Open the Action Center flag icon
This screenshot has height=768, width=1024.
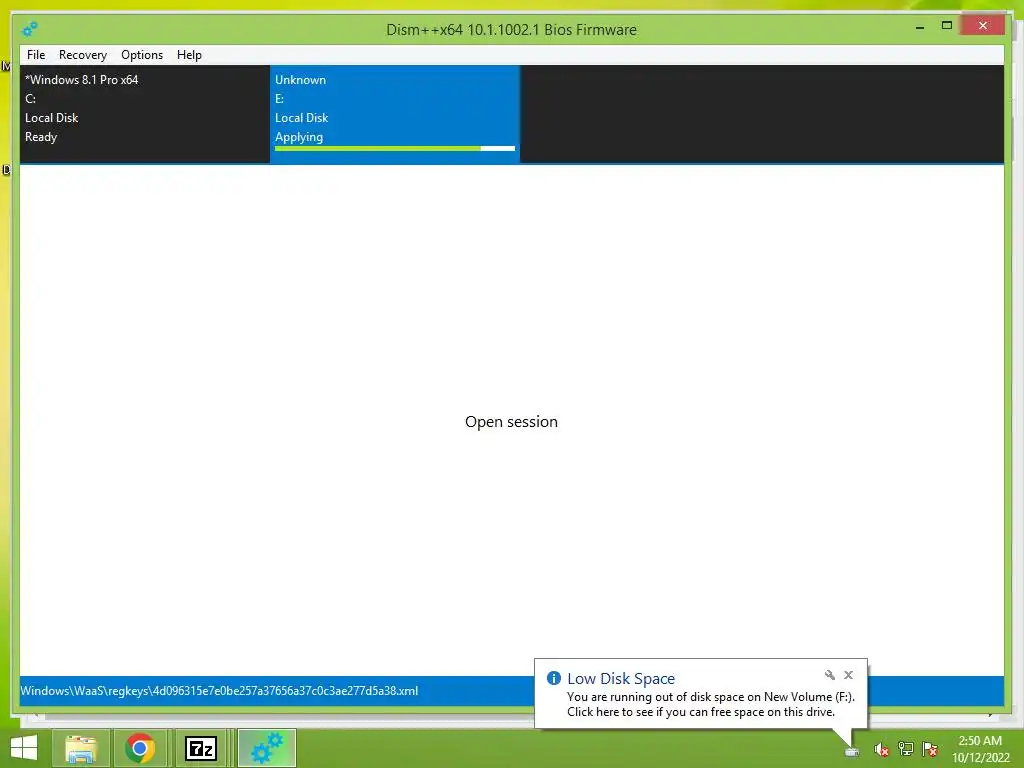(930, 749)
